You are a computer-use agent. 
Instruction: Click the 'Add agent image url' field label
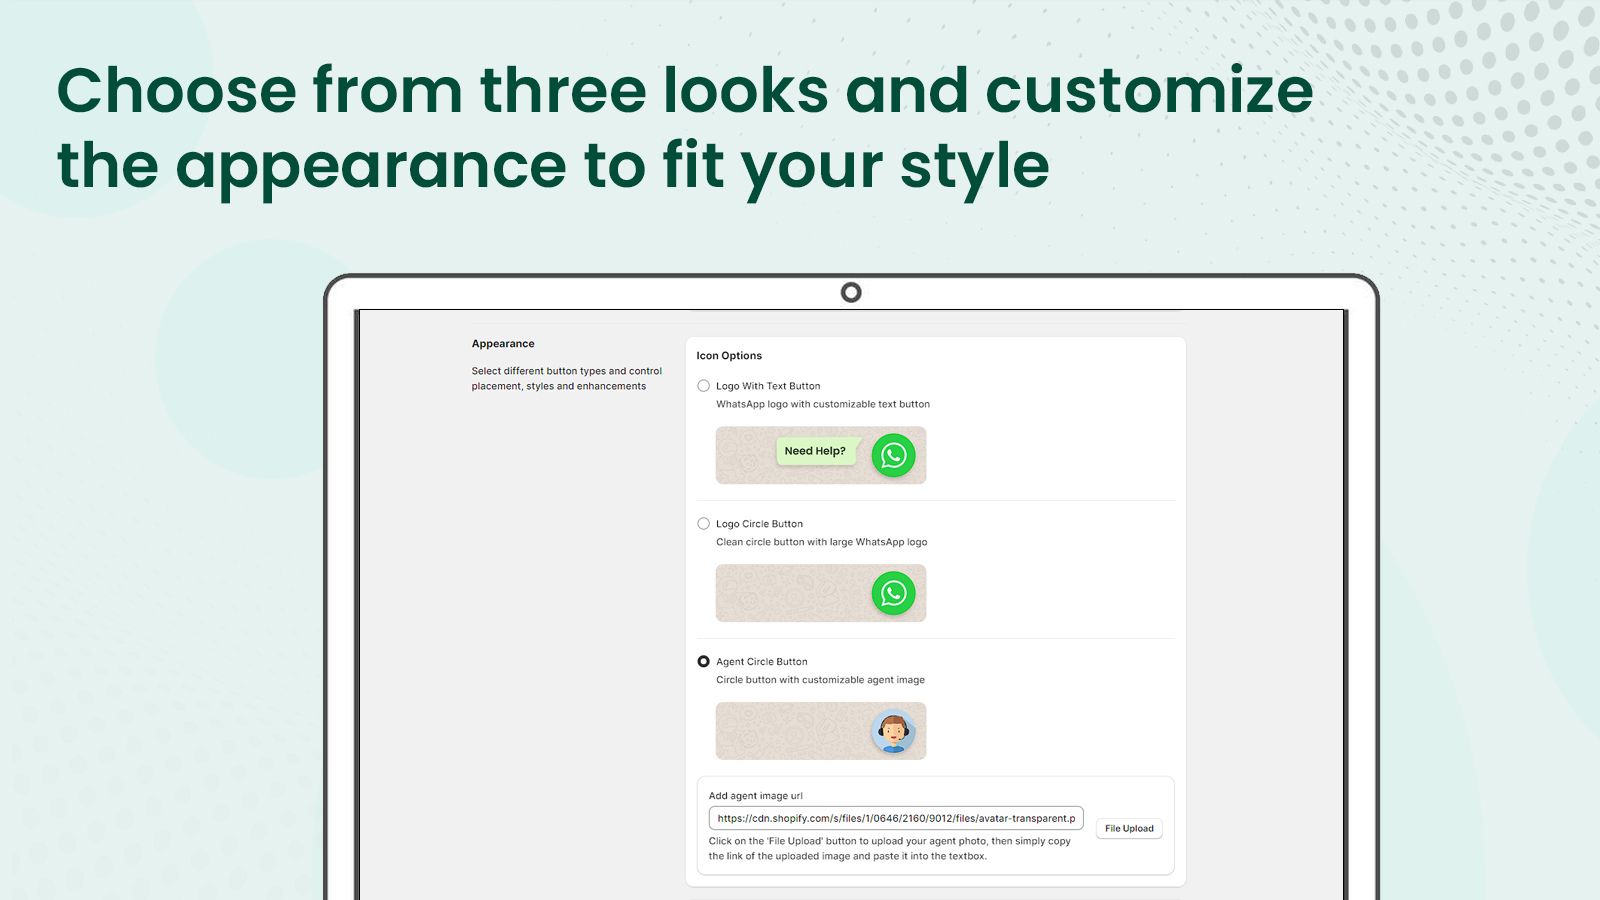click(x=756, y=796)
